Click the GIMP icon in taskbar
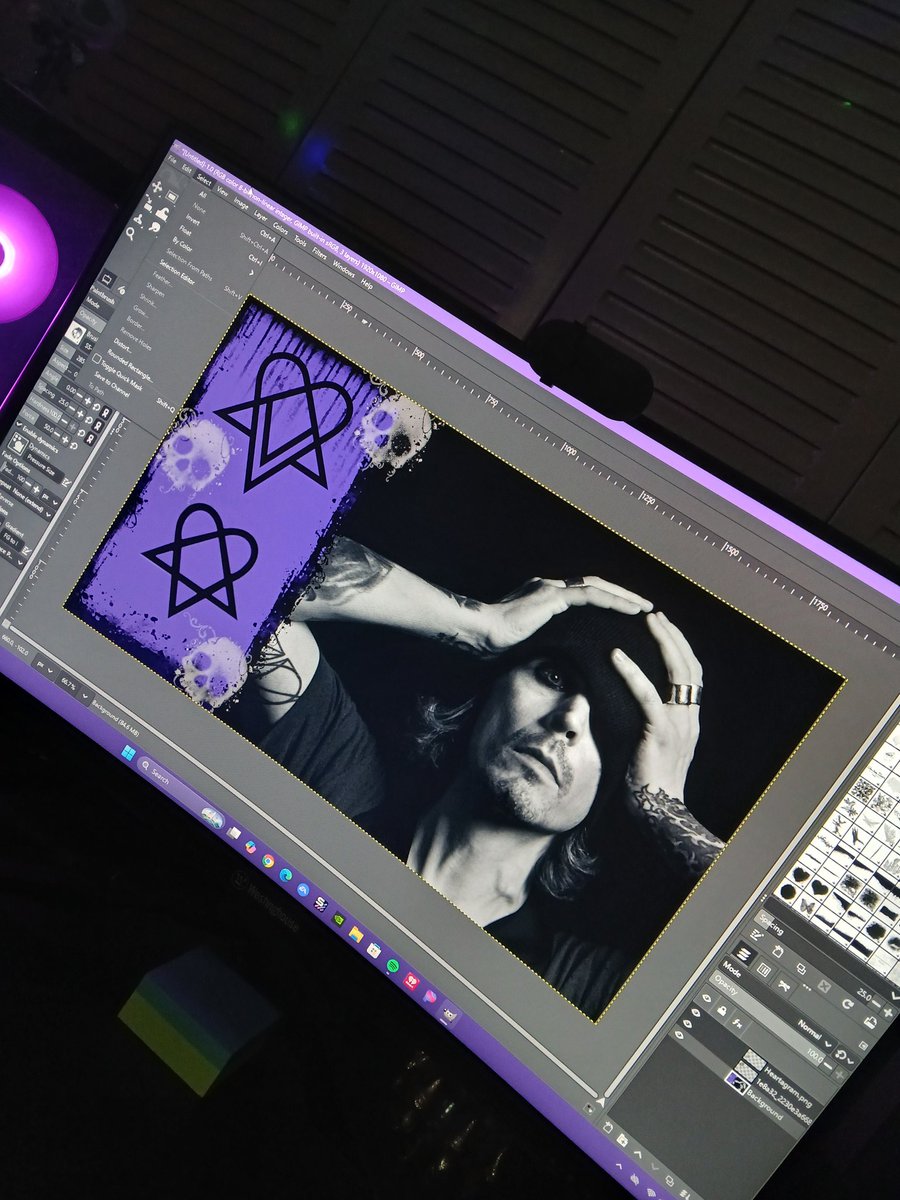This screenshot has height=1200, width=900. point(449,1016)
